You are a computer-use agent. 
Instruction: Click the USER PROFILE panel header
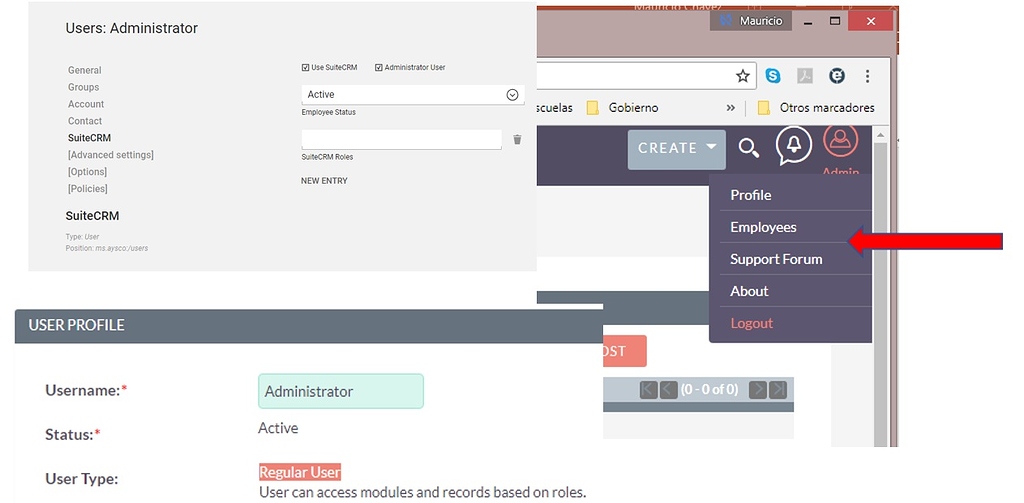point(308,325)
